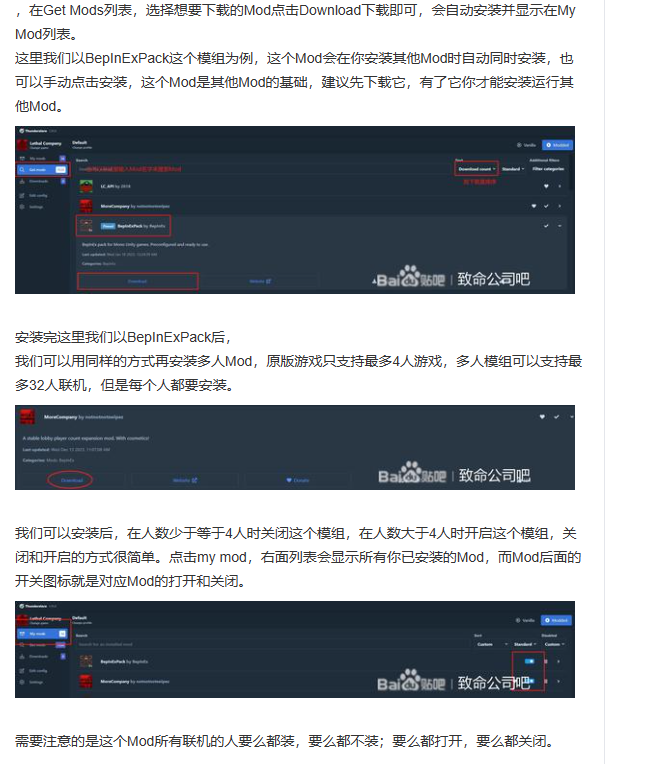Click the Search field in the My mods screenshot

[x=273, y=644]
